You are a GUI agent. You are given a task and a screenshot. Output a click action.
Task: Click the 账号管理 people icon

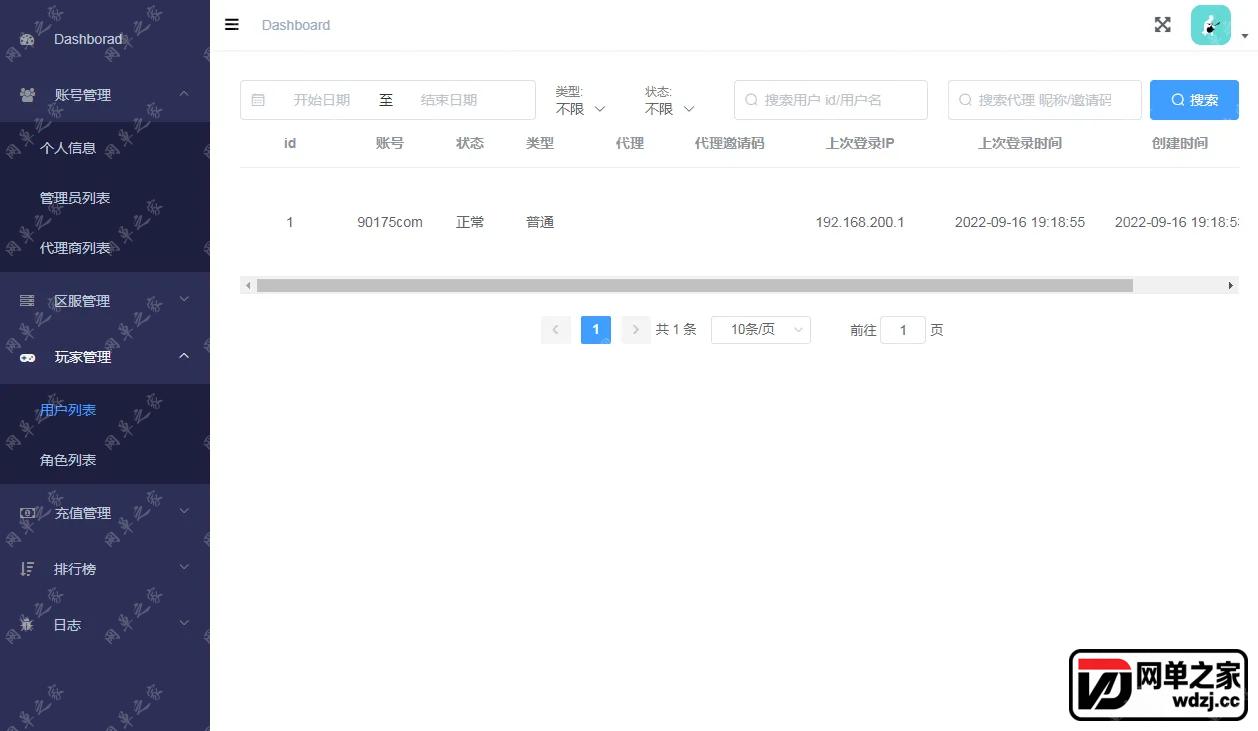coord(28,95)
